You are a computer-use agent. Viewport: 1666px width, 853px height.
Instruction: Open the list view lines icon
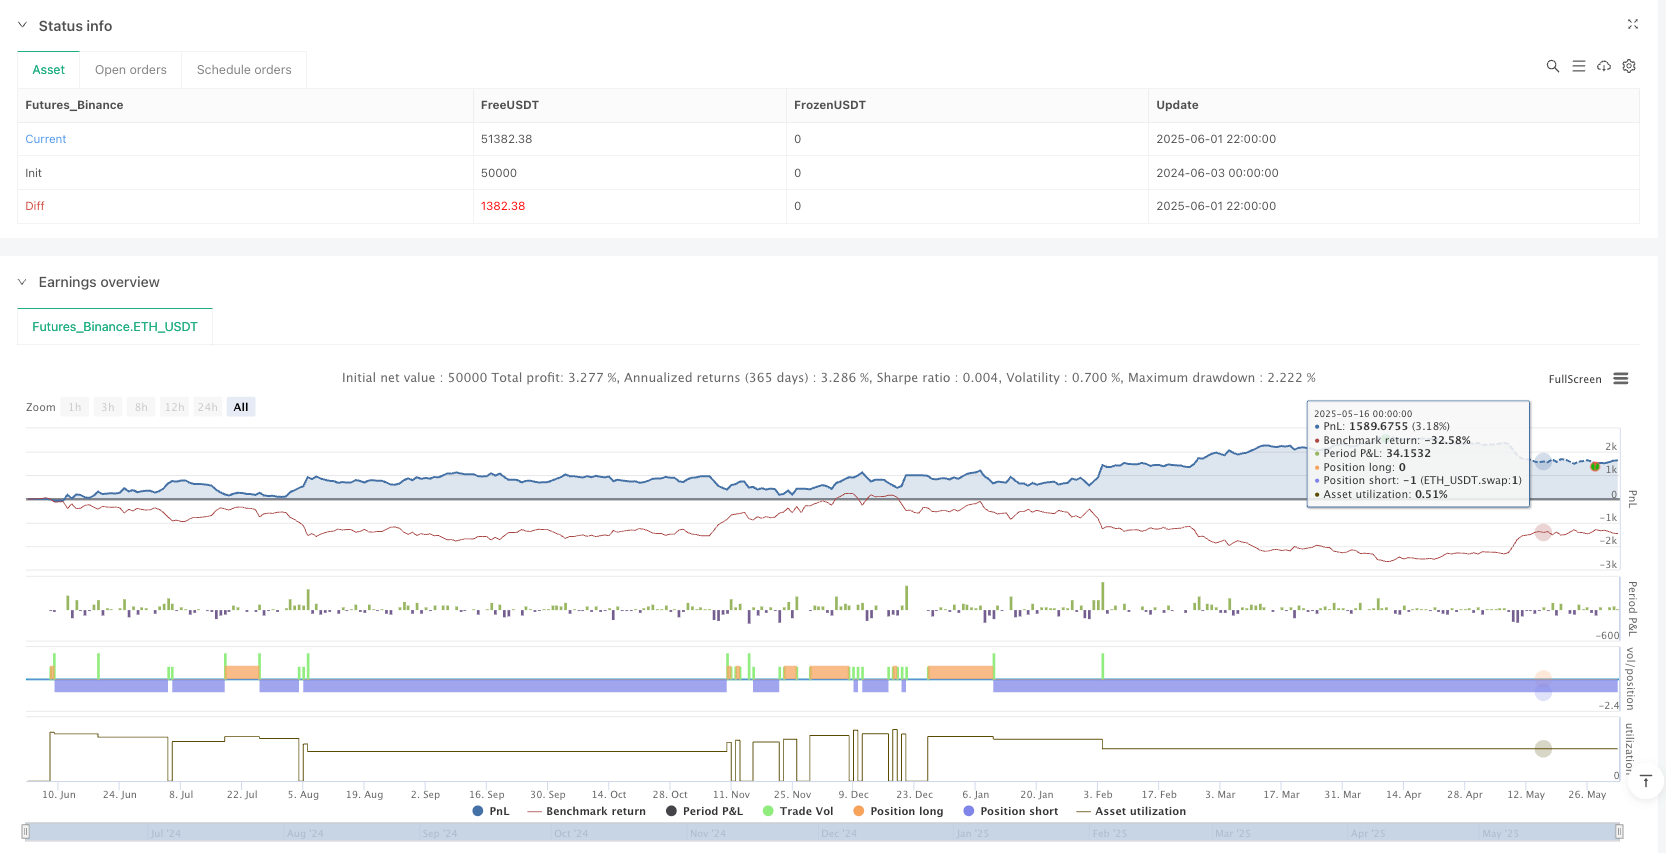pos(1578,66)
